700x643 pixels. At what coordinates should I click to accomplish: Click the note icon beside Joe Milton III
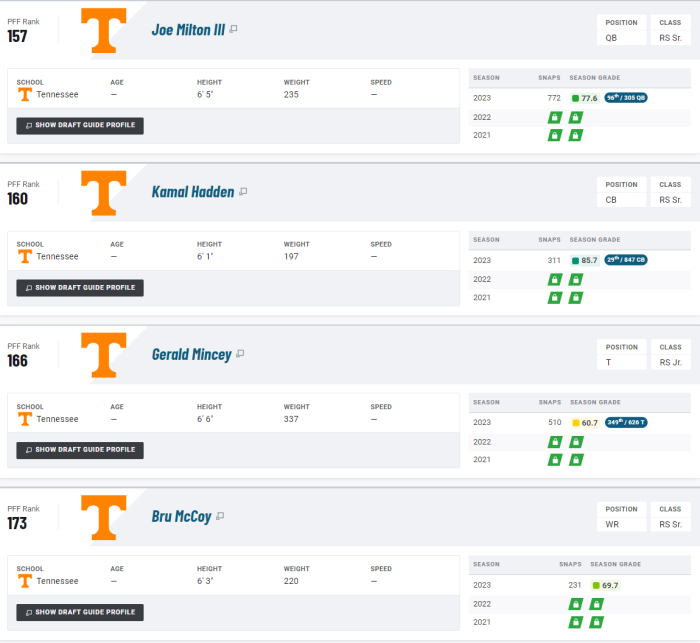pos(233,30)
